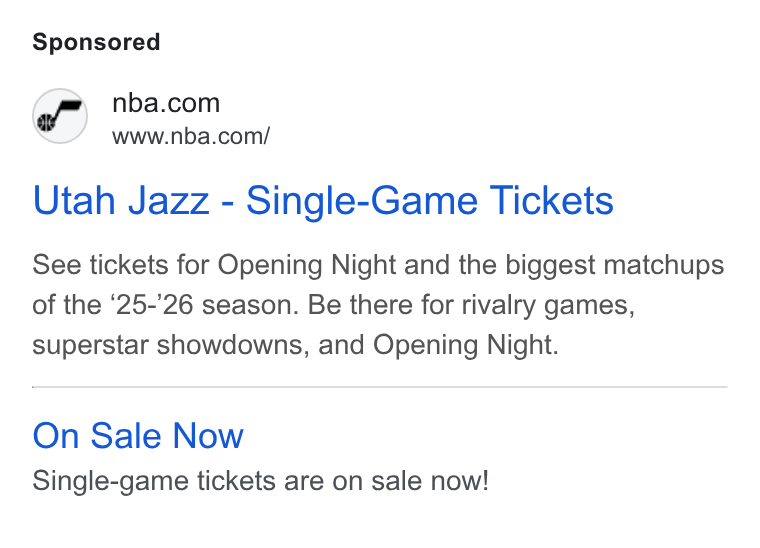
Task: Click the Opening Night ad description text
Action: coord(378,305)
